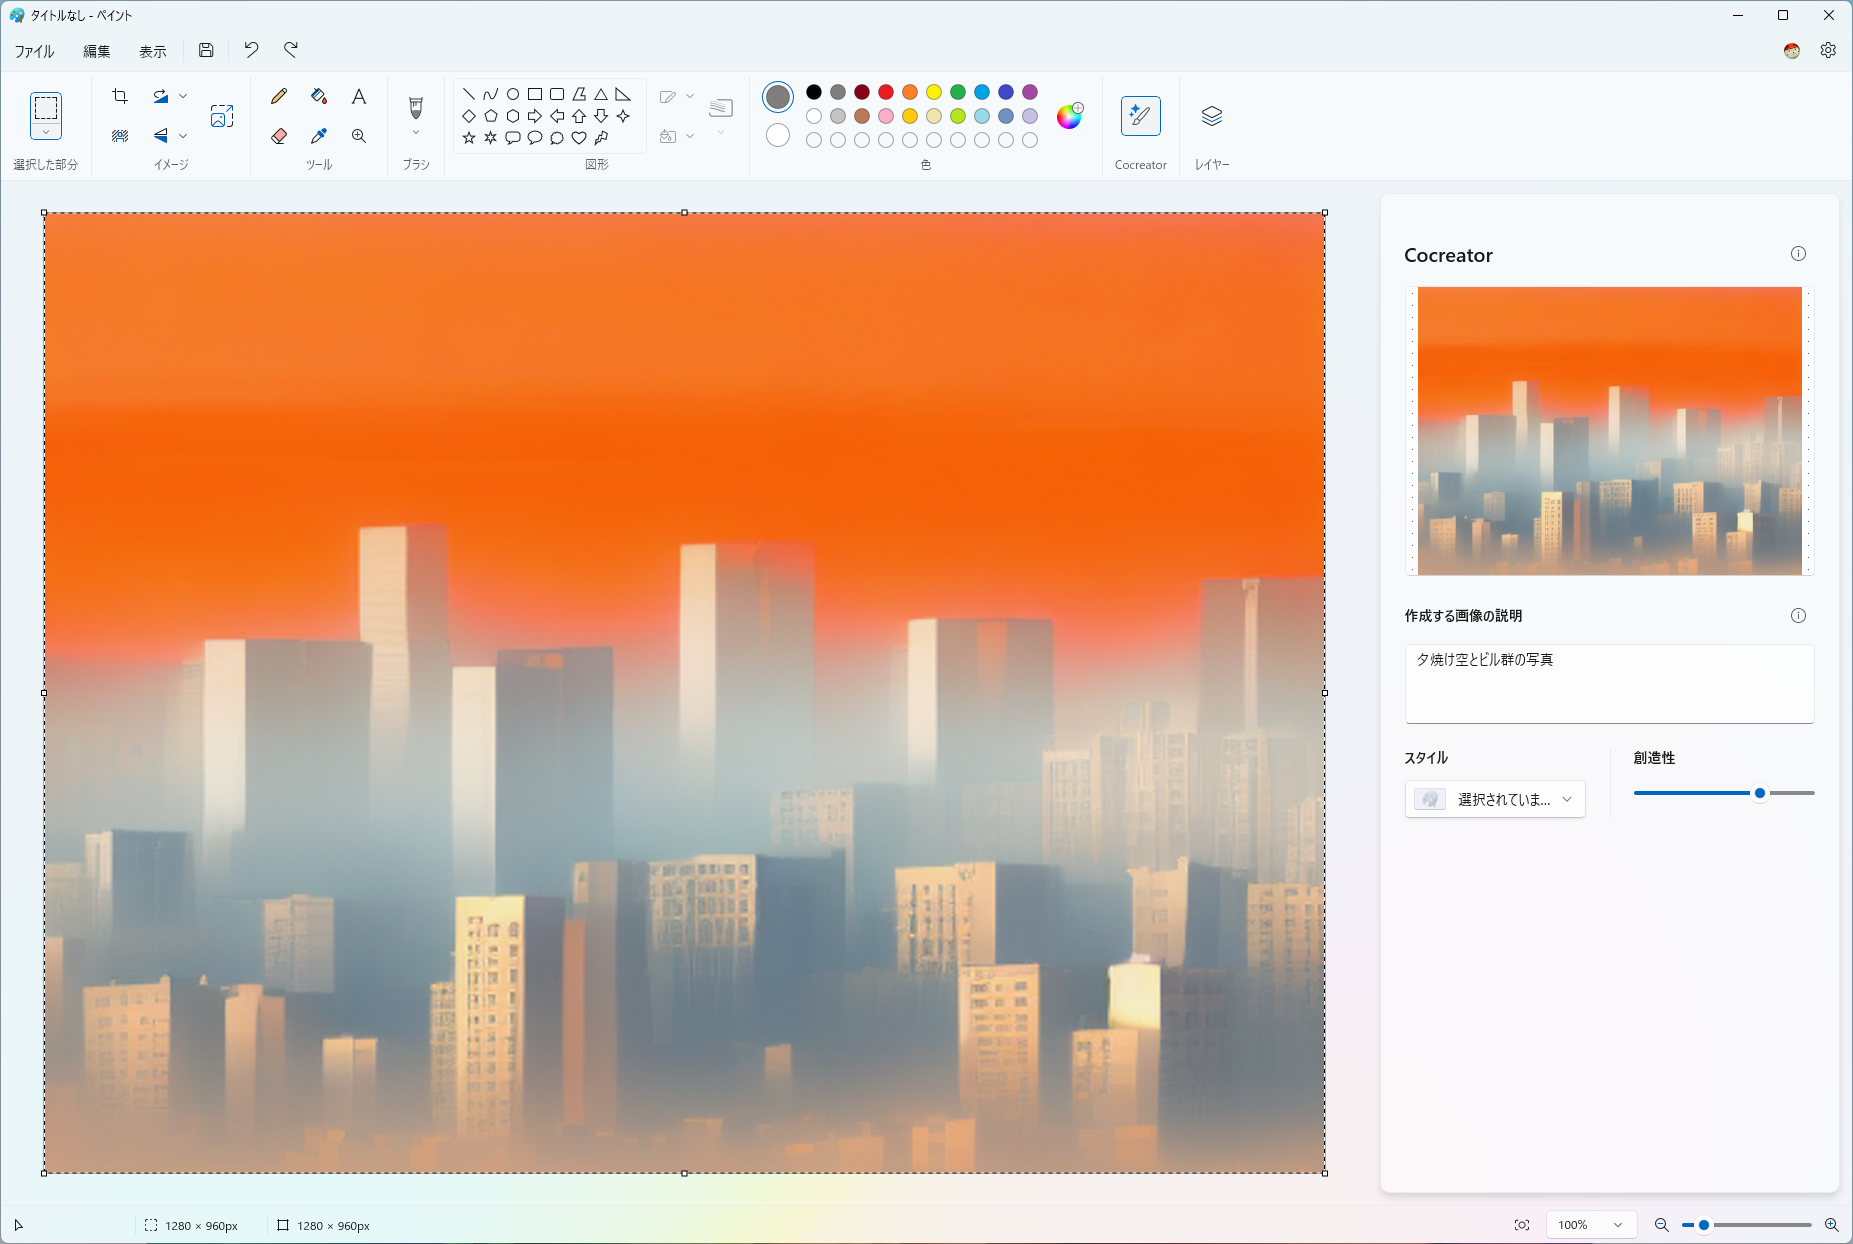Select the Color picker tool
This screenshot has height=1244, width=1853.
click(x=319, y=136)
